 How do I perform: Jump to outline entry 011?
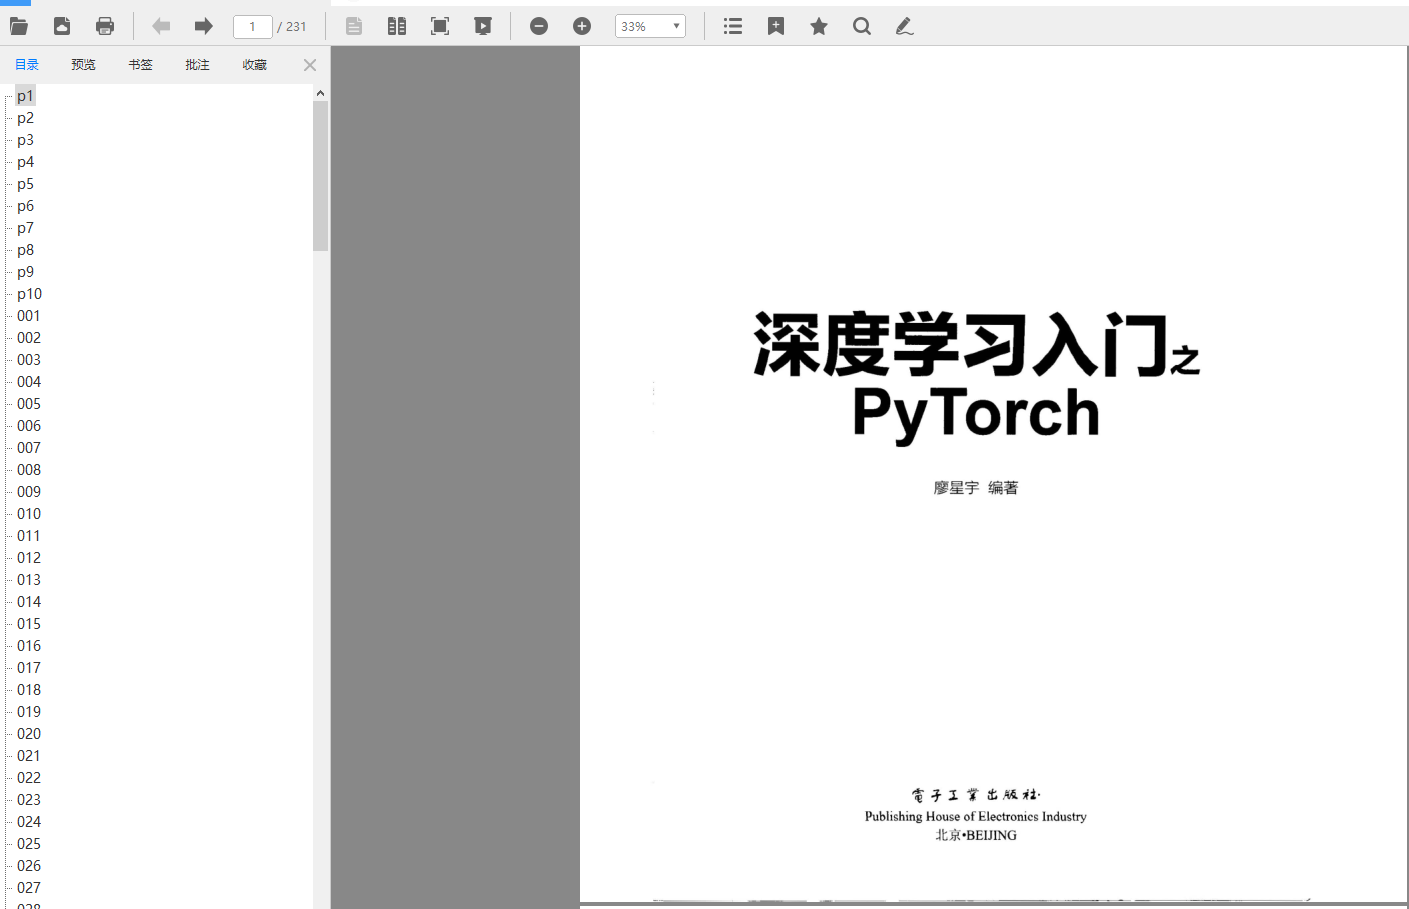tap(29, 536)
